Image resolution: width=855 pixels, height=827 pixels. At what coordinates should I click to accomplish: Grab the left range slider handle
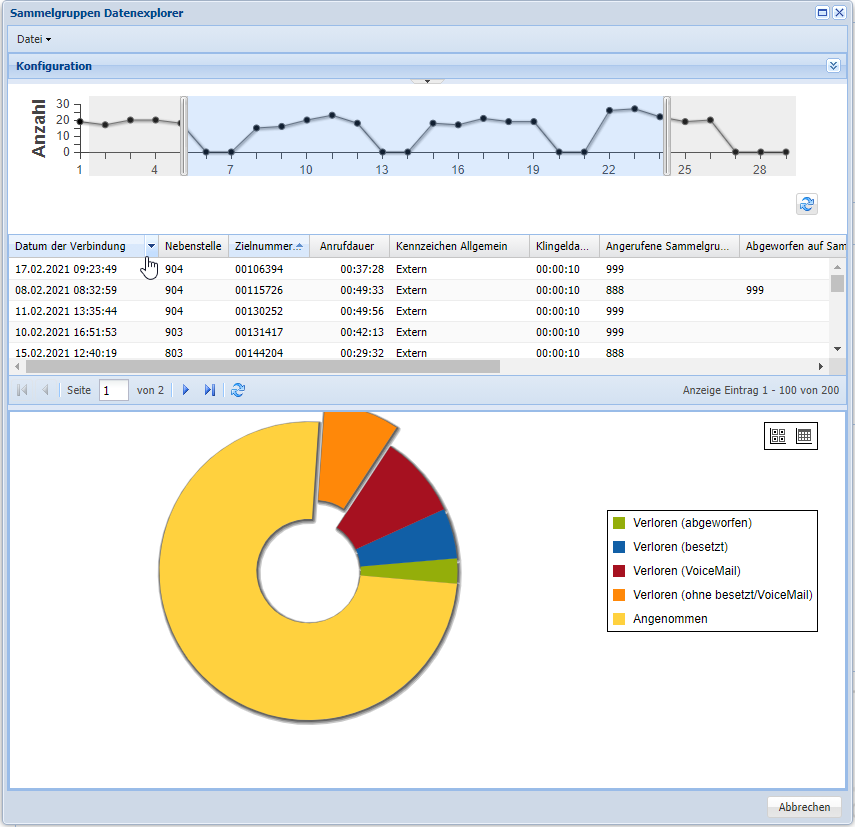[x=184, y=136]
